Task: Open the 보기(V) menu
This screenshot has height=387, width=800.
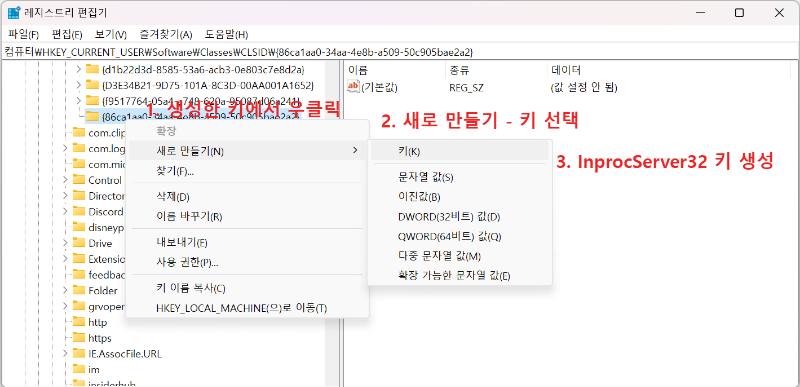Action: tap(111, 35)
